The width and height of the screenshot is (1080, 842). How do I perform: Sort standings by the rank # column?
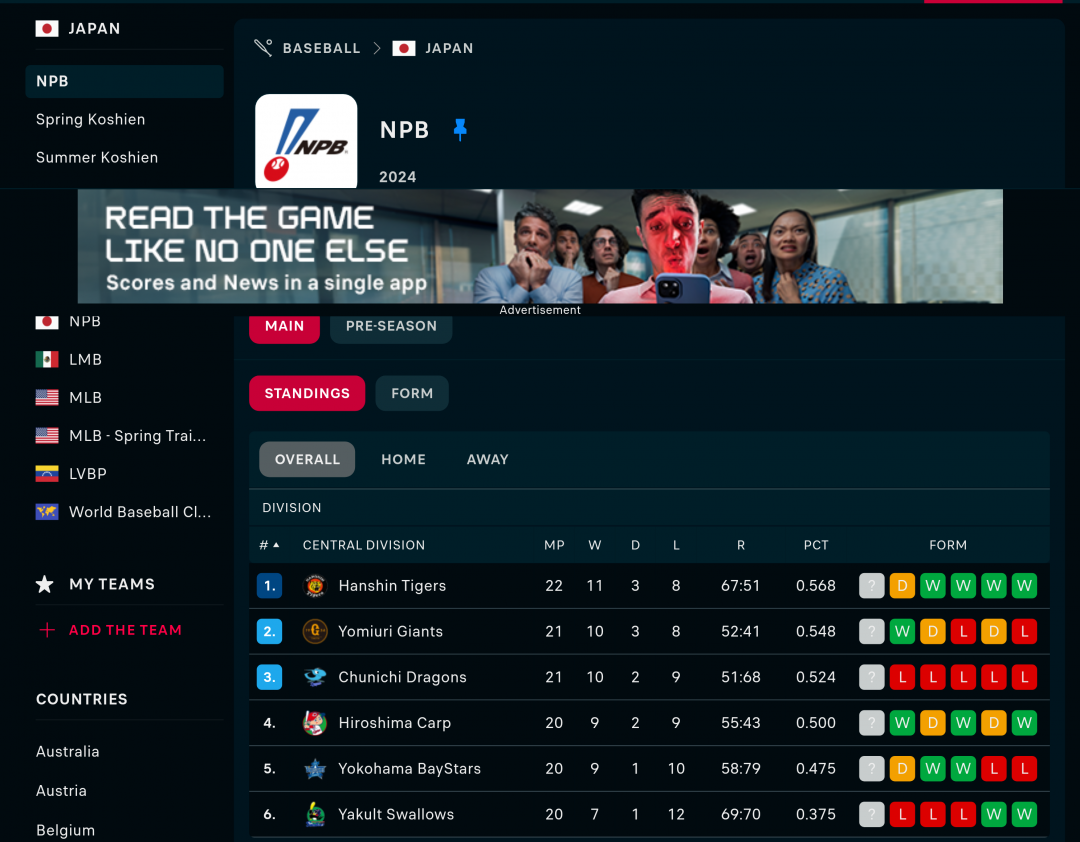[269, 545]
